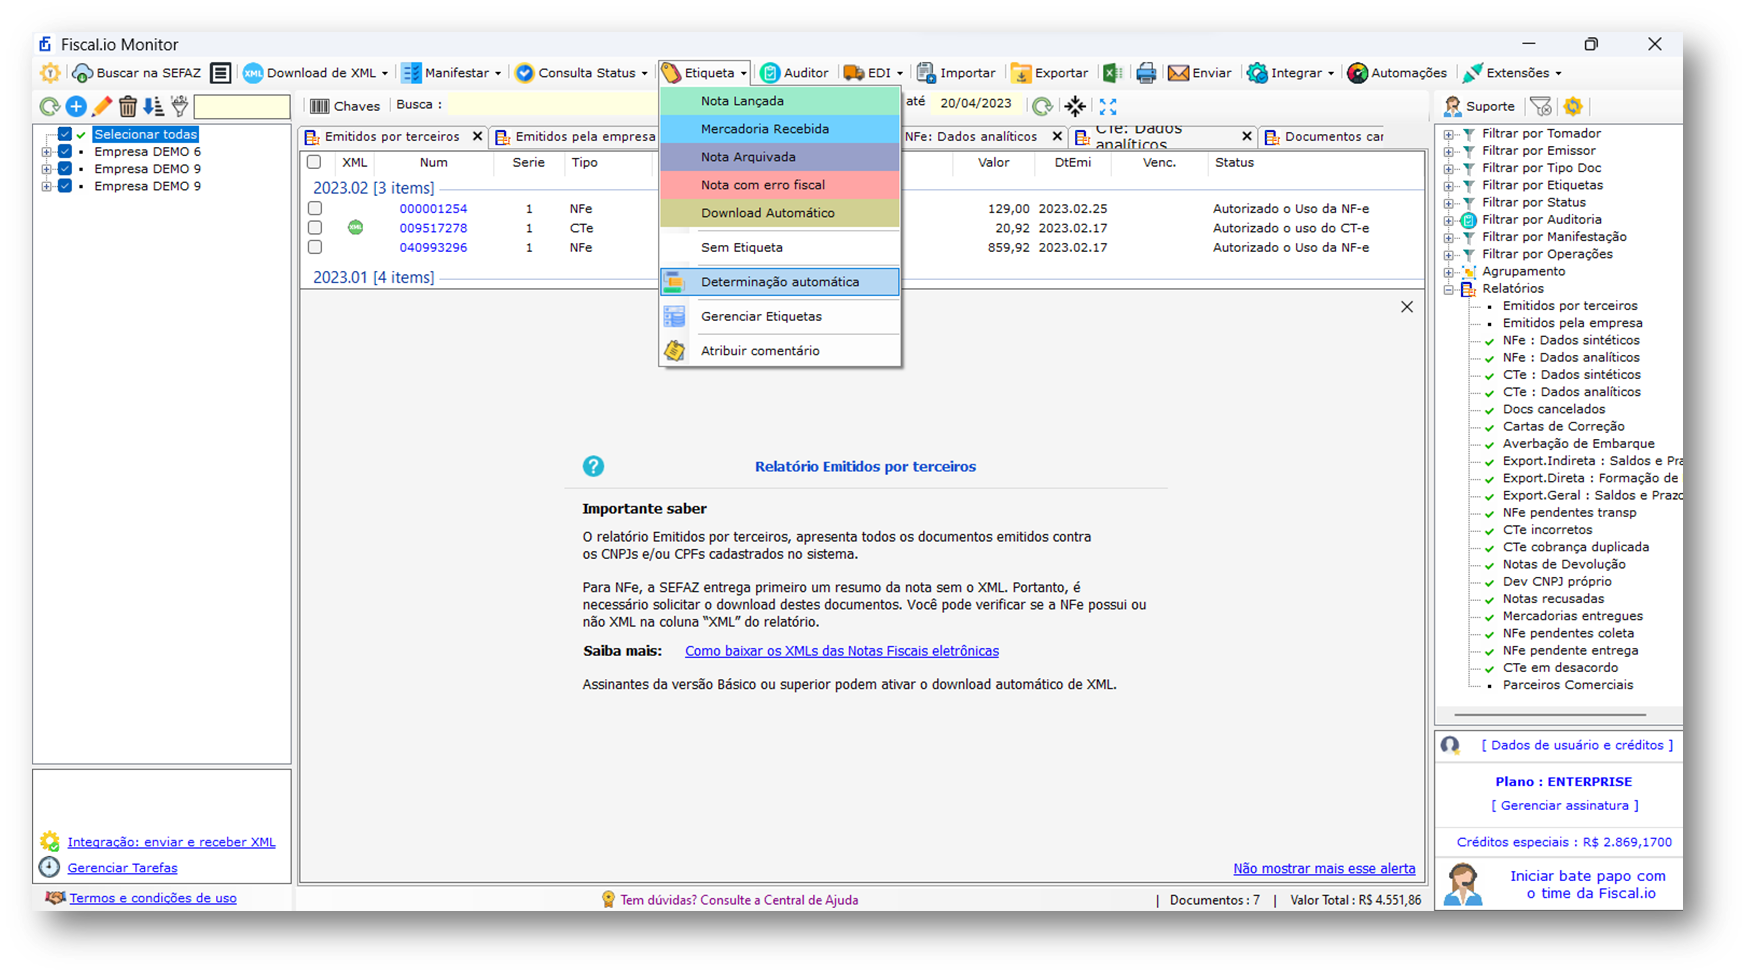Click the Enviar envelope icon
1748x976 pixels.
coord(1179,73)
